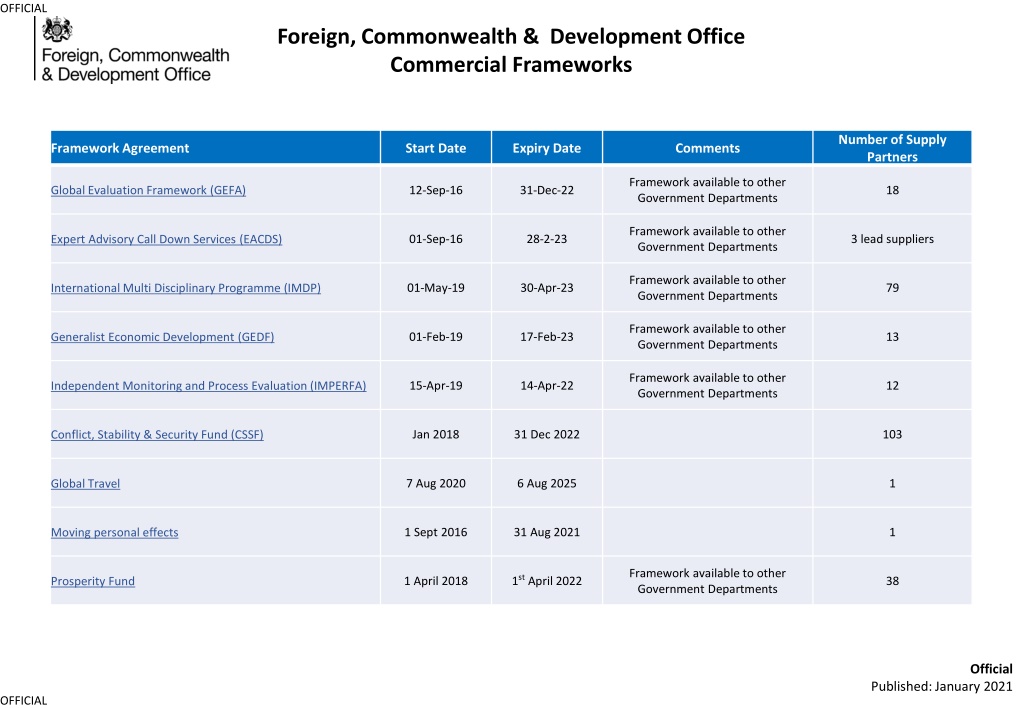Click the Foreign, Commonwealth & Development Office logo text
Viewport: 1023px width, 708px height.
click(136, 65)
